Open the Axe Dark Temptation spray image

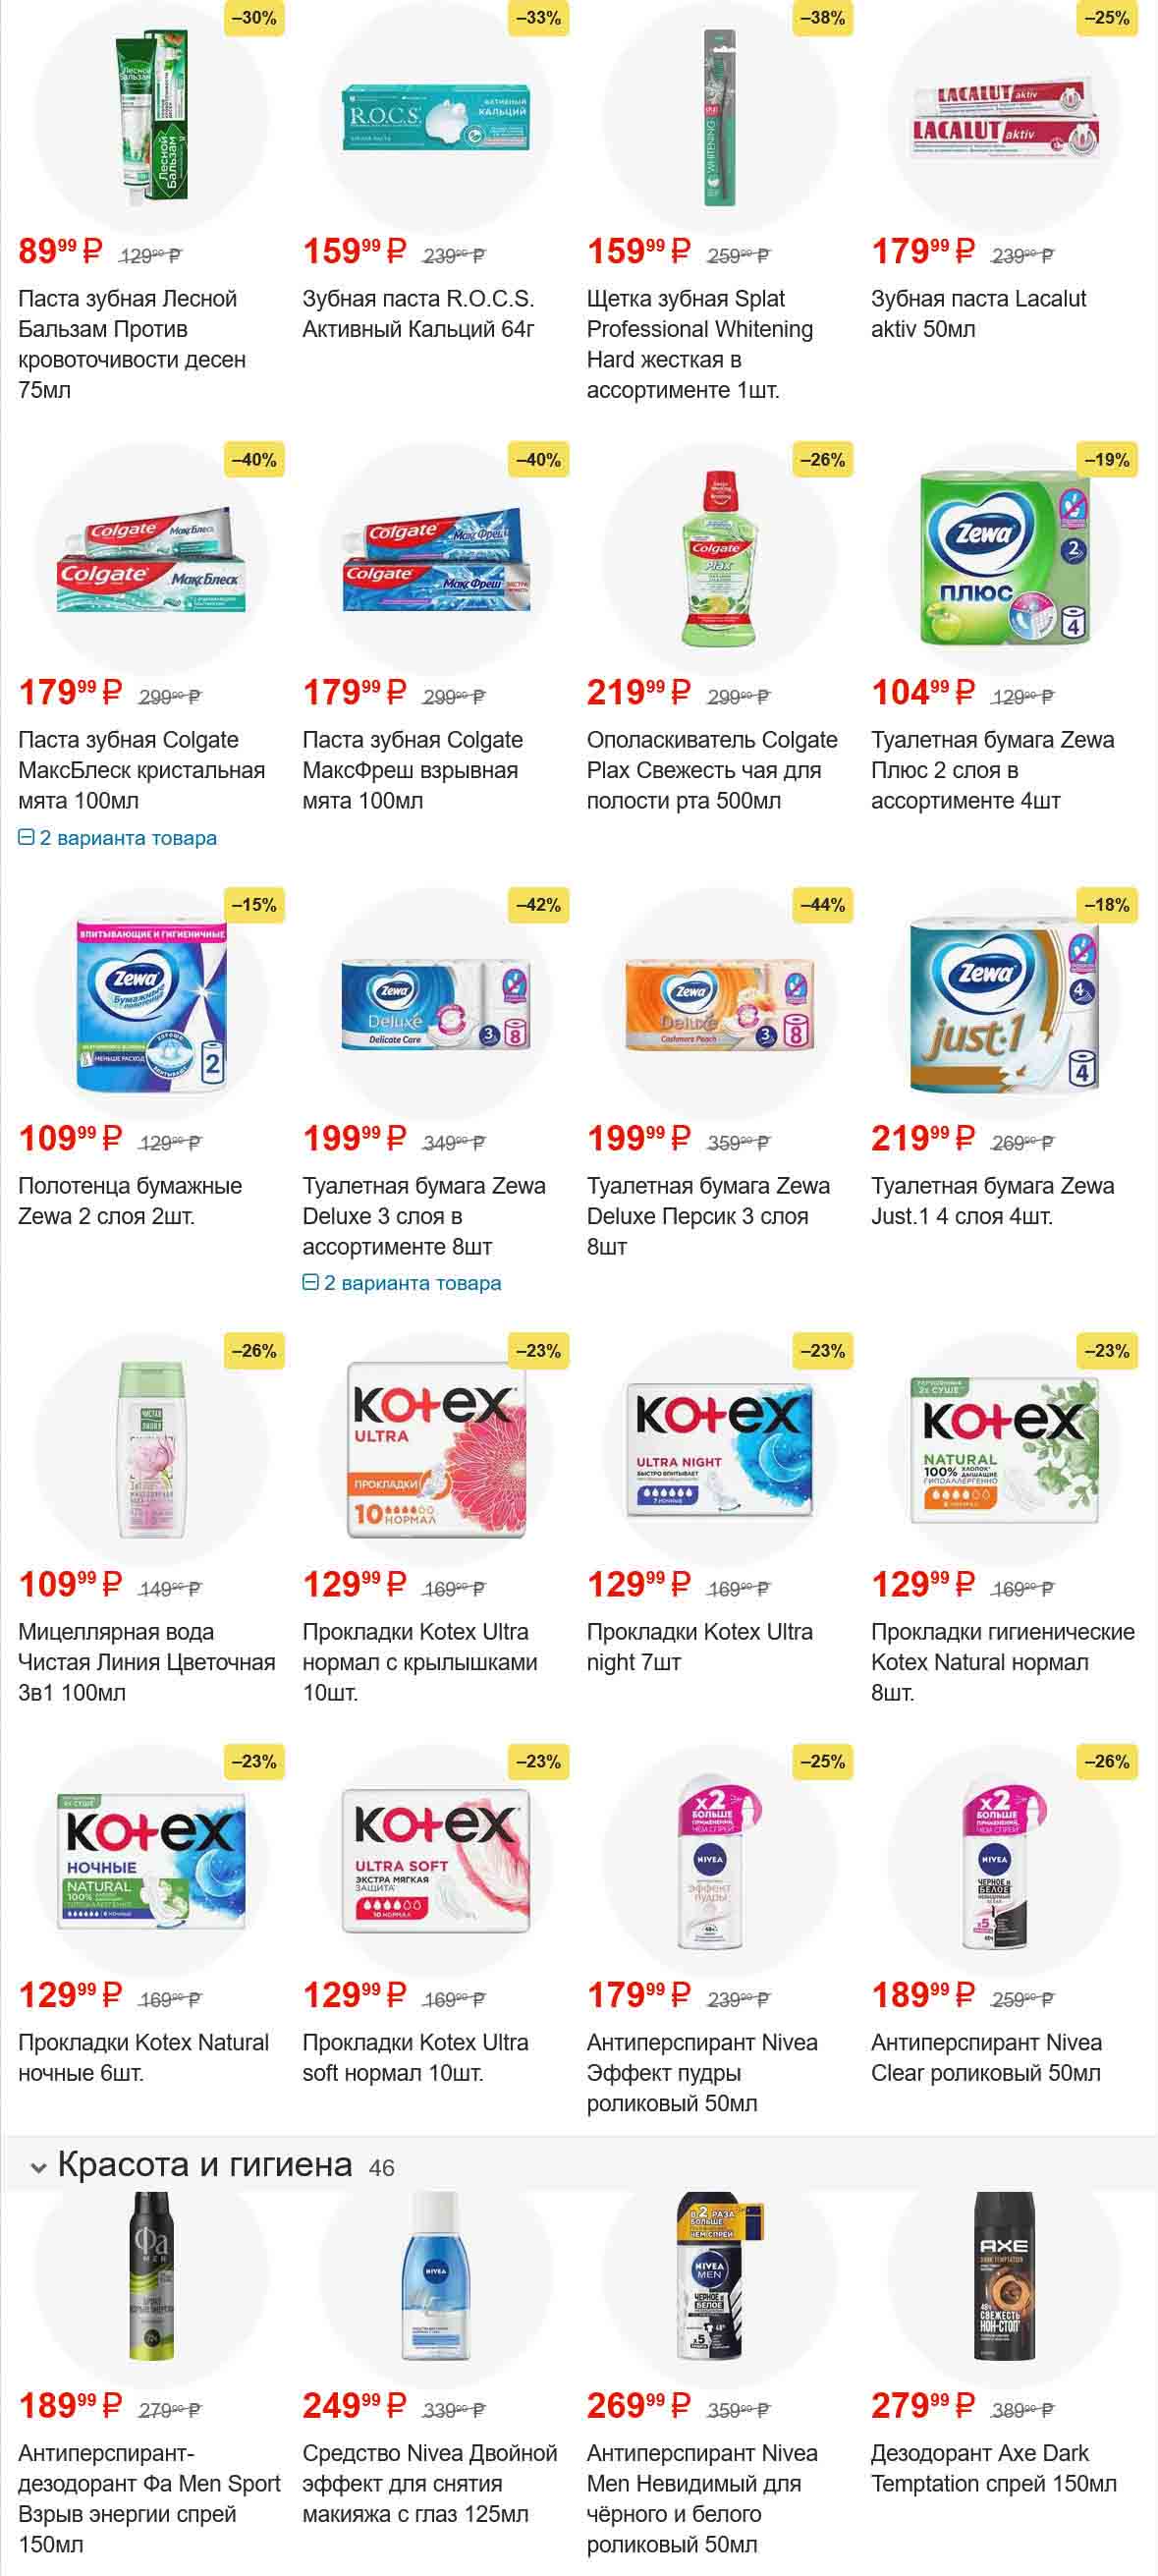[x=1004, y=2276]
